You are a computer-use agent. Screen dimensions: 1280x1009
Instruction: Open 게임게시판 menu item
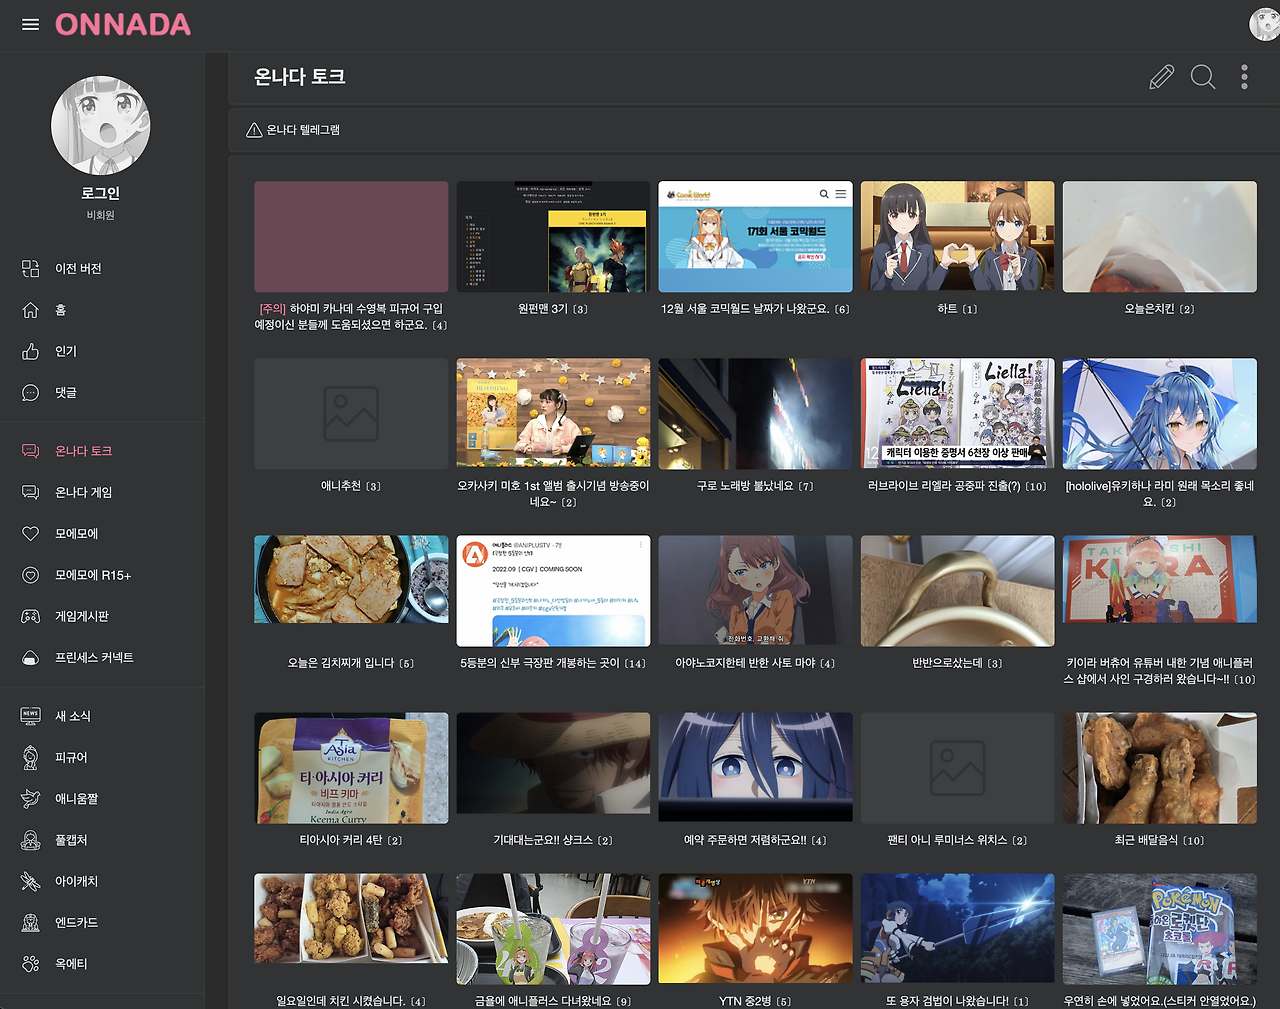pyautogui.click(x=82, y=616)
